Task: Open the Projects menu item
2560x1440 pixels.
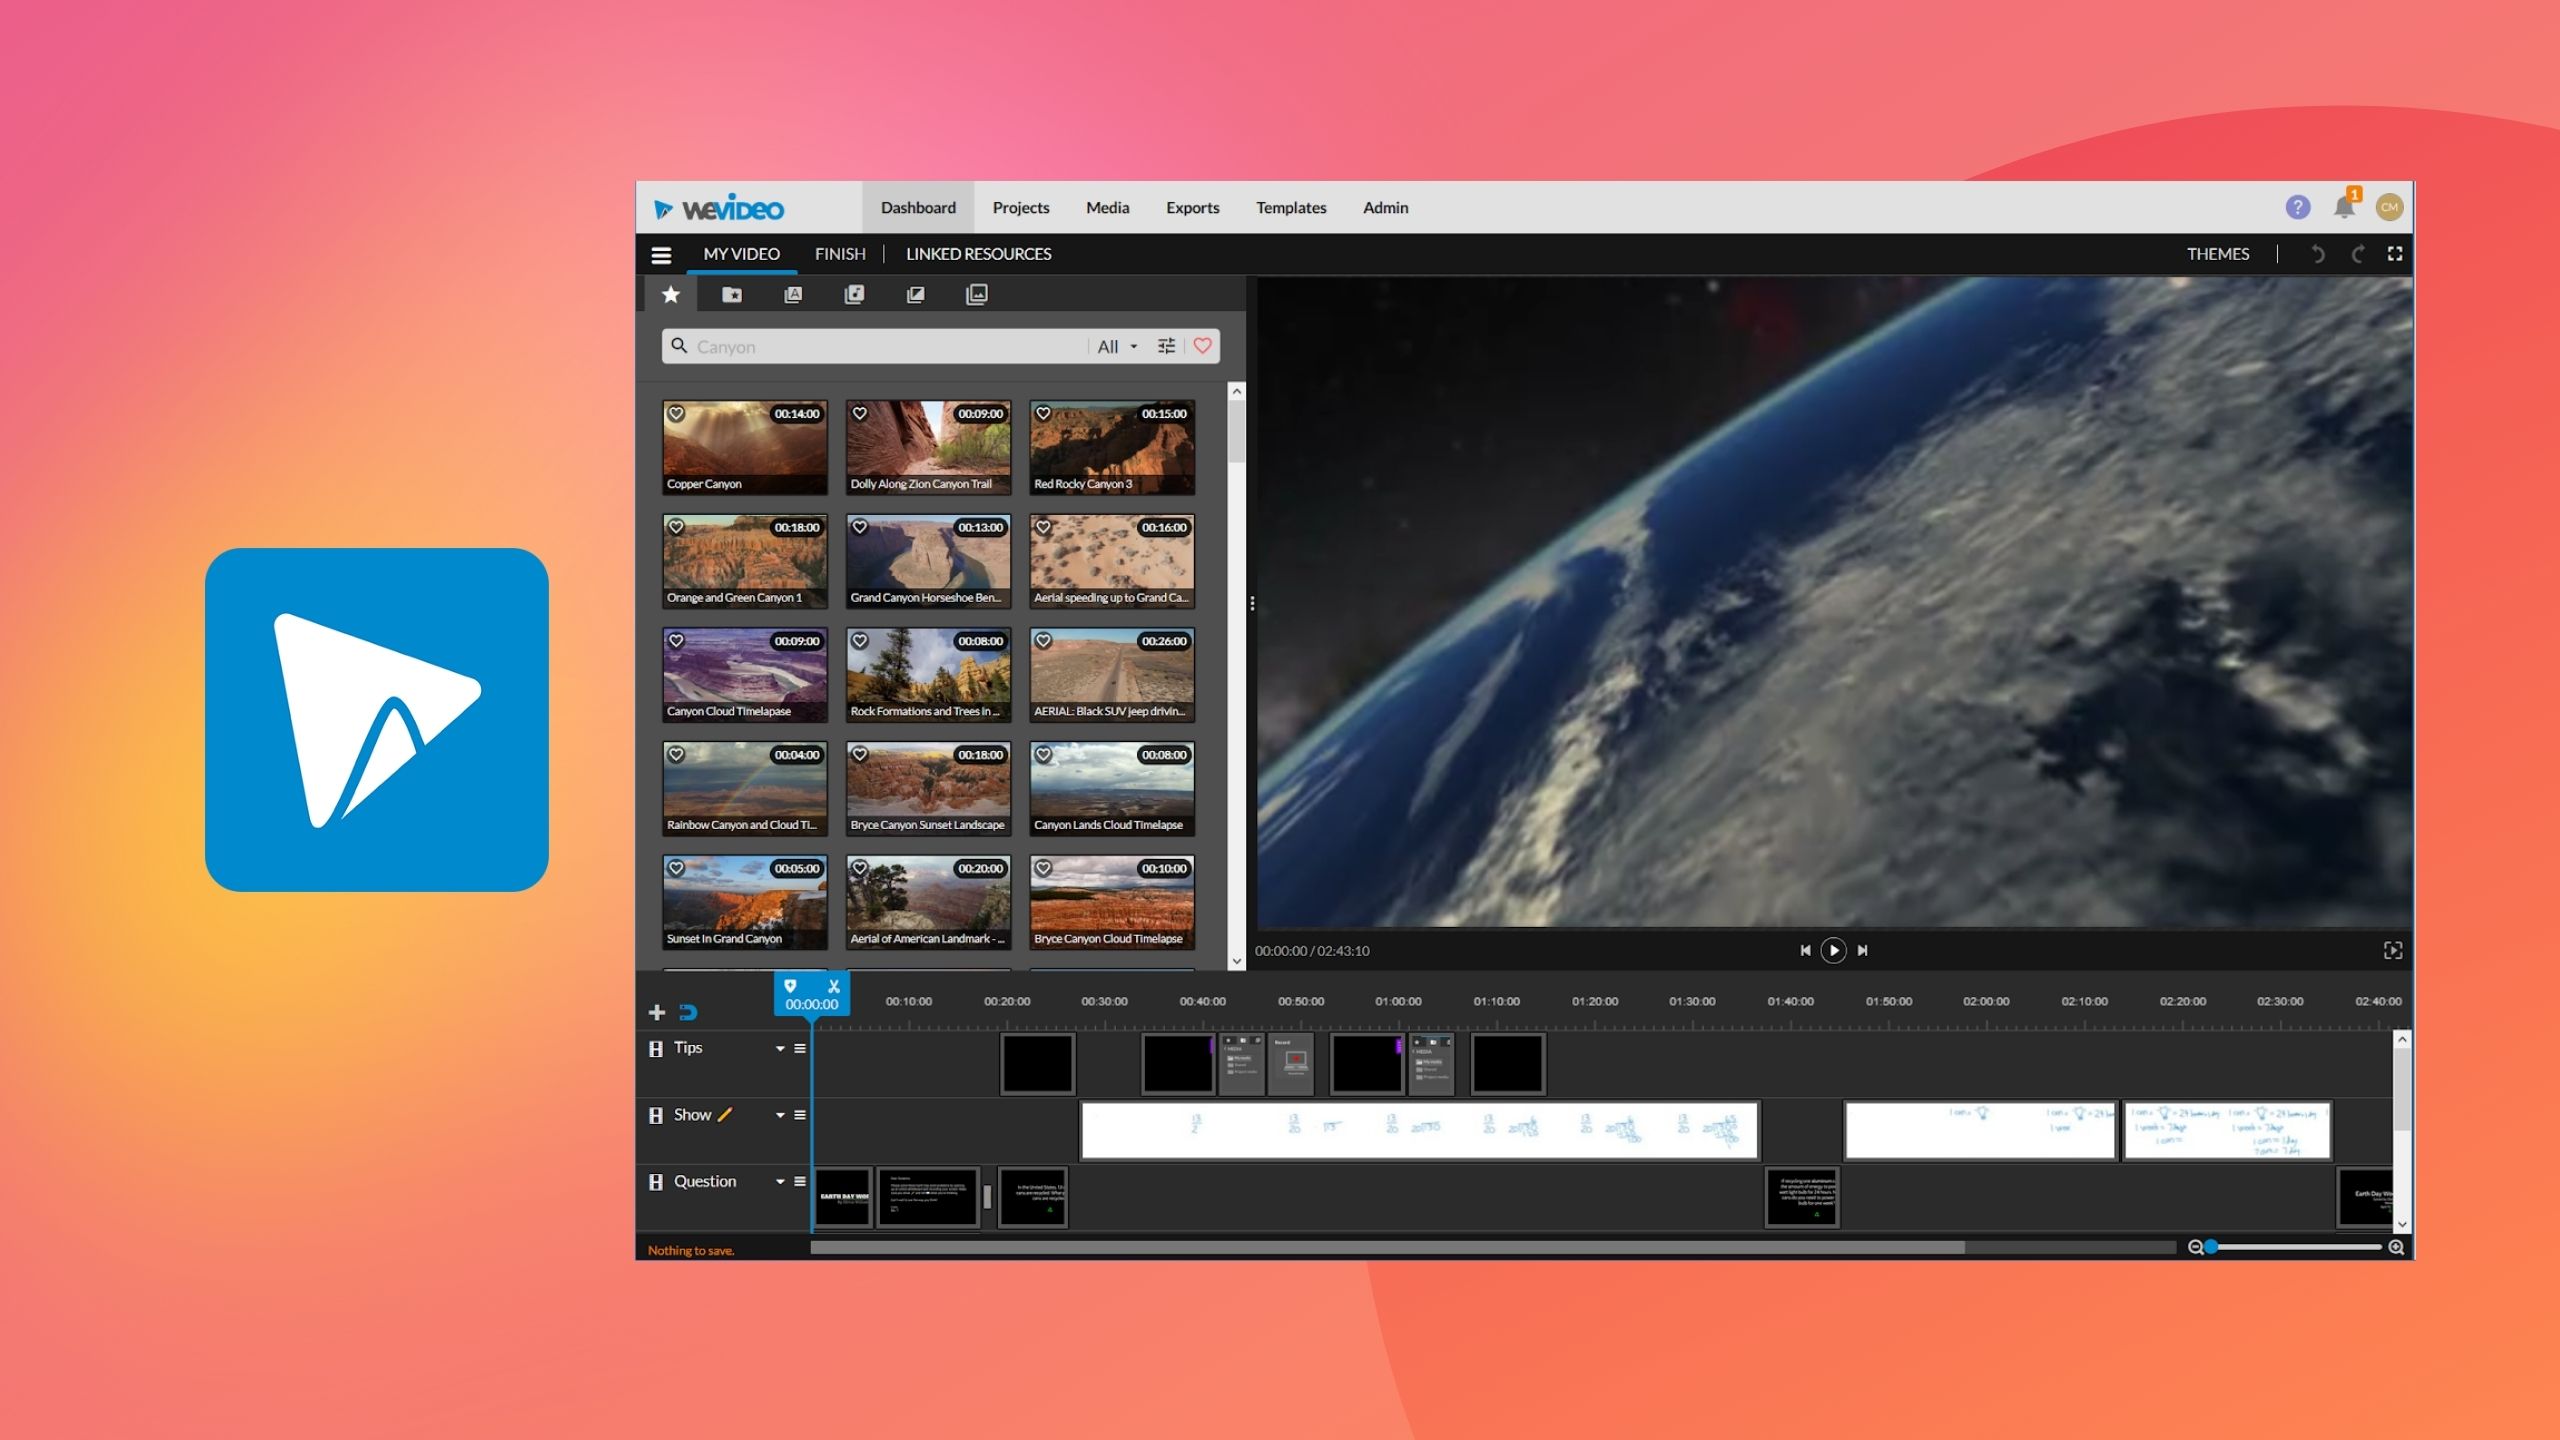Action: click(x=1021, y=208)
